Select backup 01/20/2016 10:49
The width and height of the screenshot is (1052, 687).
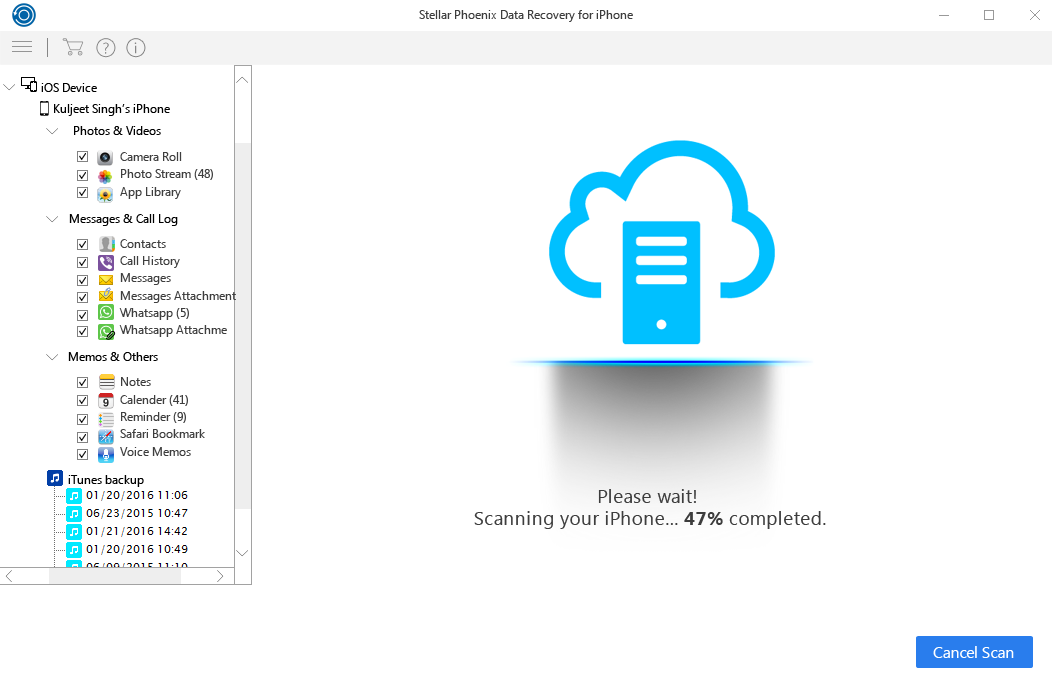137,549
